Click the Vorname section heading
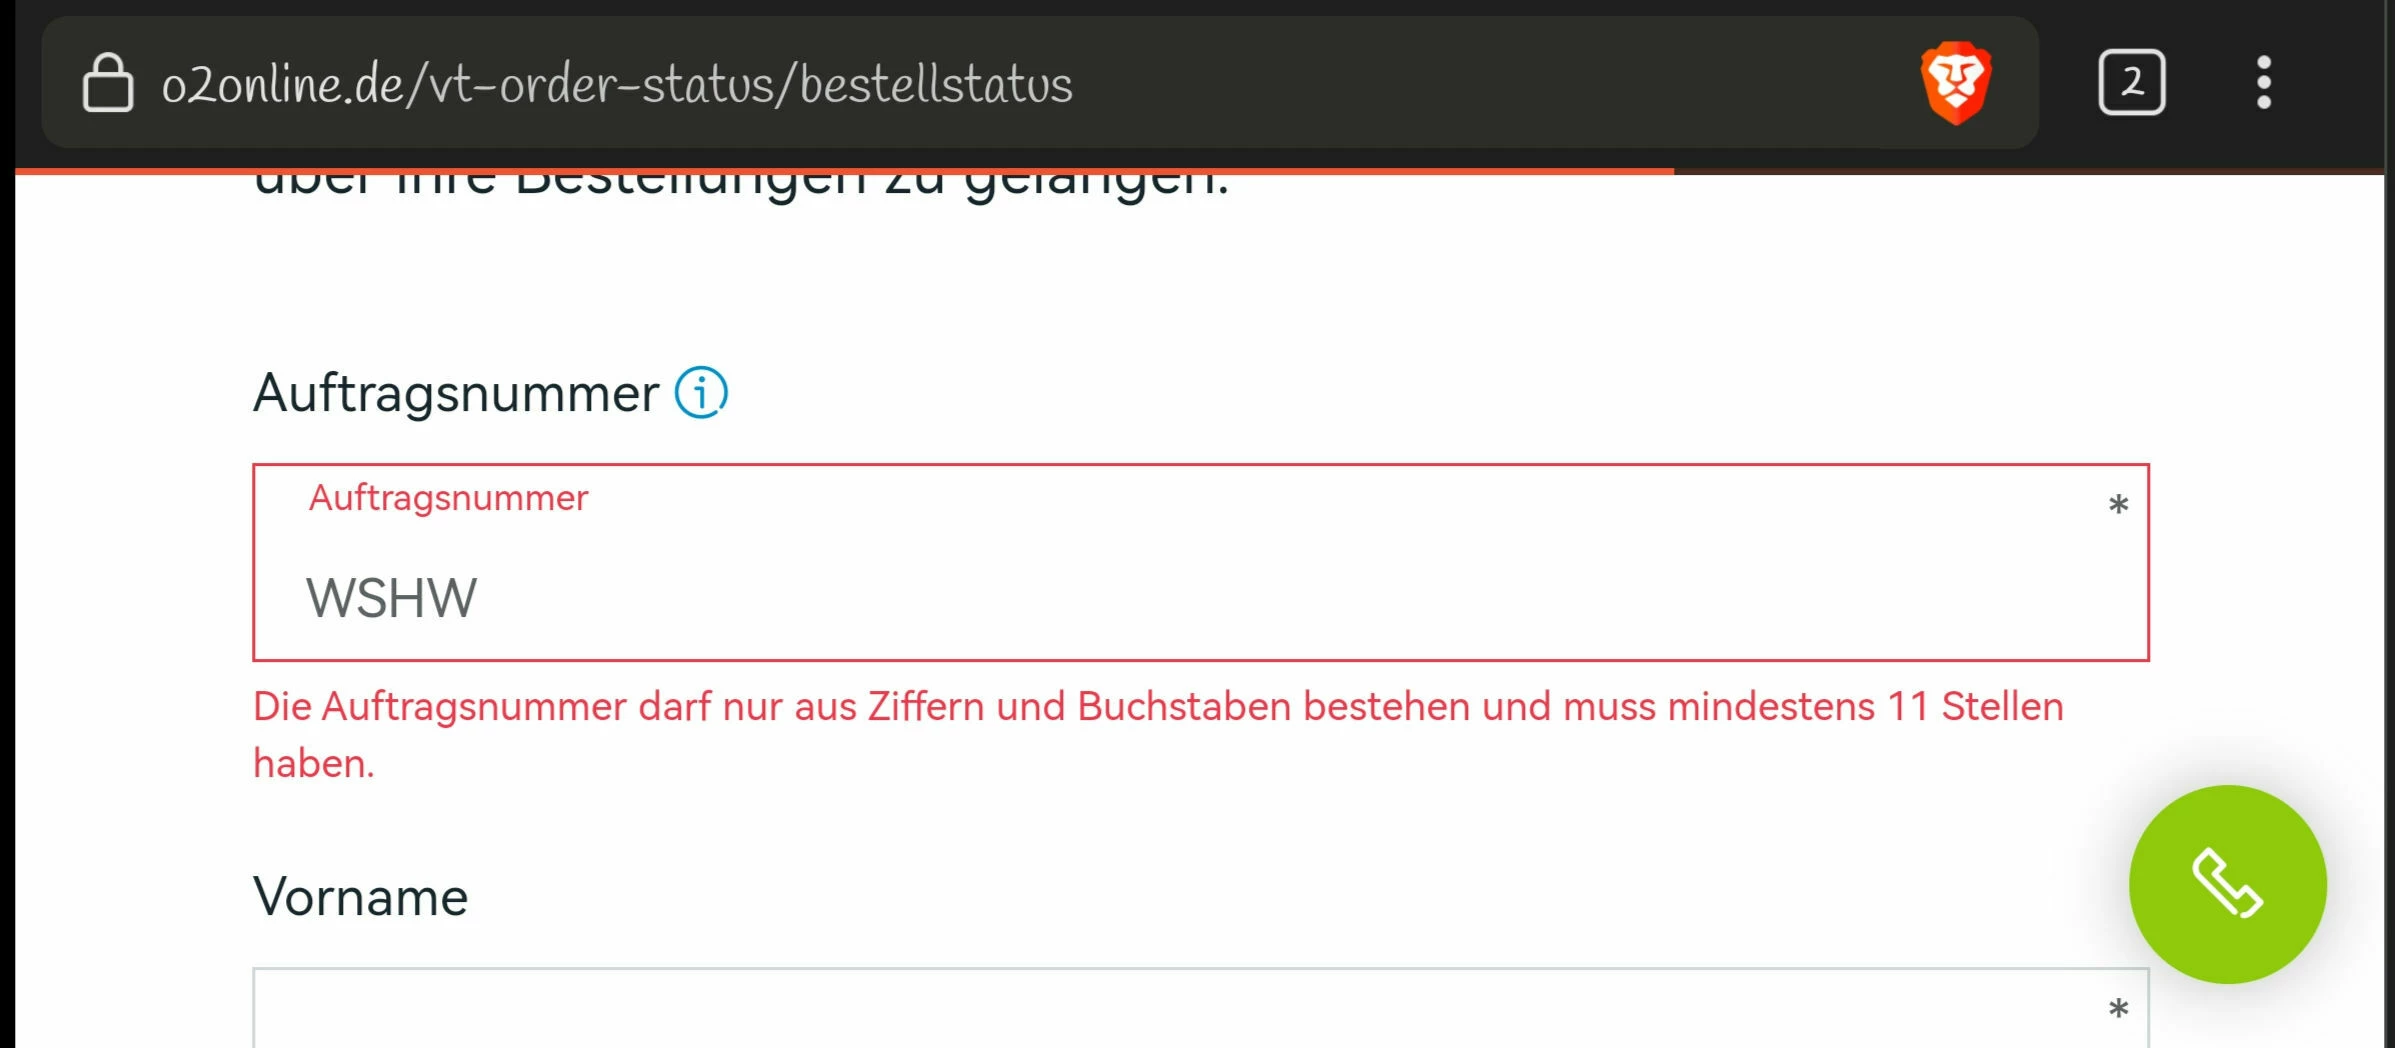 pyautogui.click(x=360, y=896)
